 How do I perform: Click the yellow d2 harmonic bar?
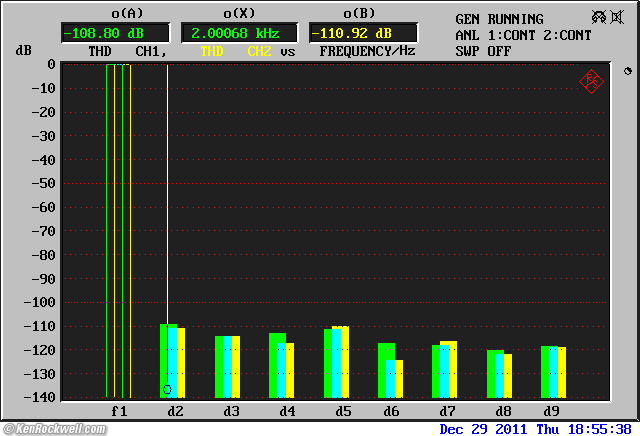(x=181, y=363)
